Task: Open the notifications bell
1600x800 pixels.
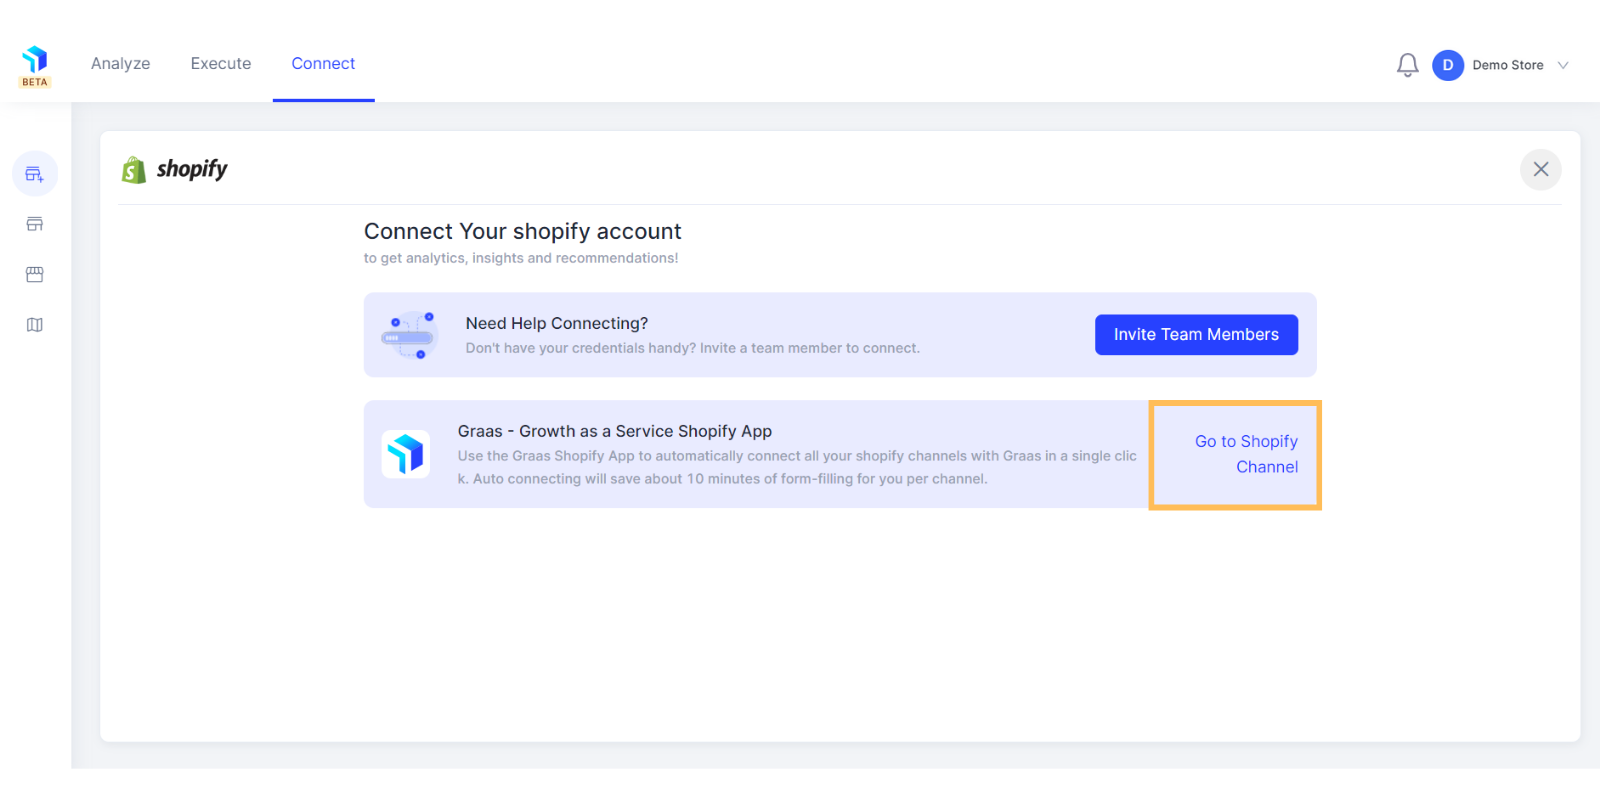Action: (1407, 65)
